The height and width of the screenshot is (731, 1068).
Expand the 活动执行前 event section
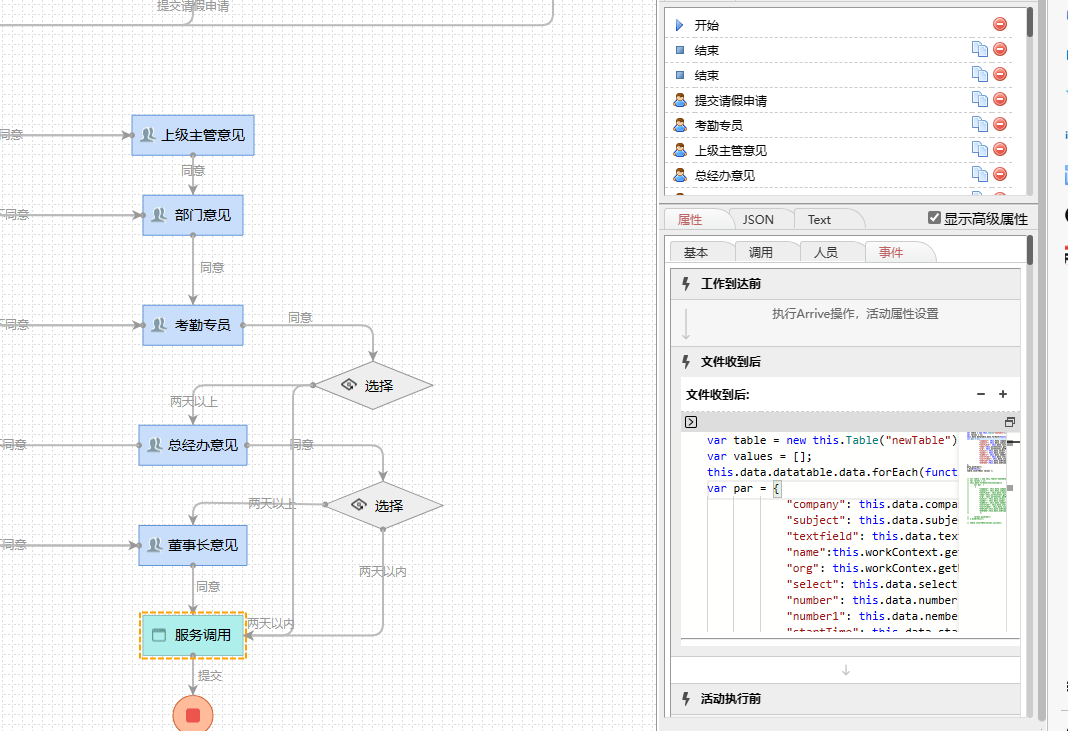pyautogui.click(x=845, y=698)
